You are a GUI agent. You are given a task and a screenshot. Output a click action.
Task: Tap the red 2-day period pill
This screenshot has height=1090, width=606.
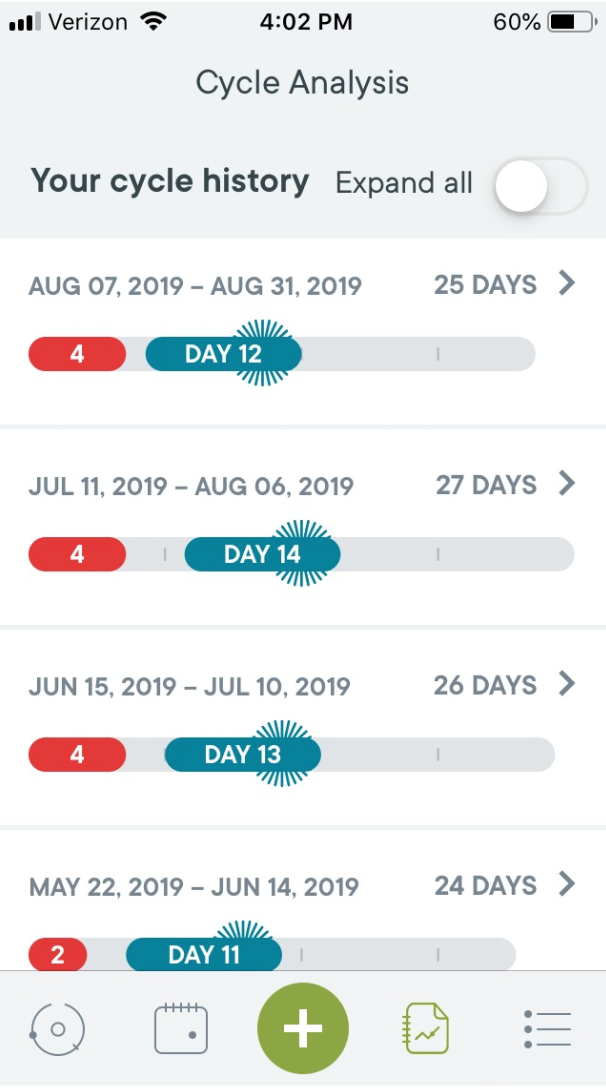pyautogui.click(x=58, y=954)
